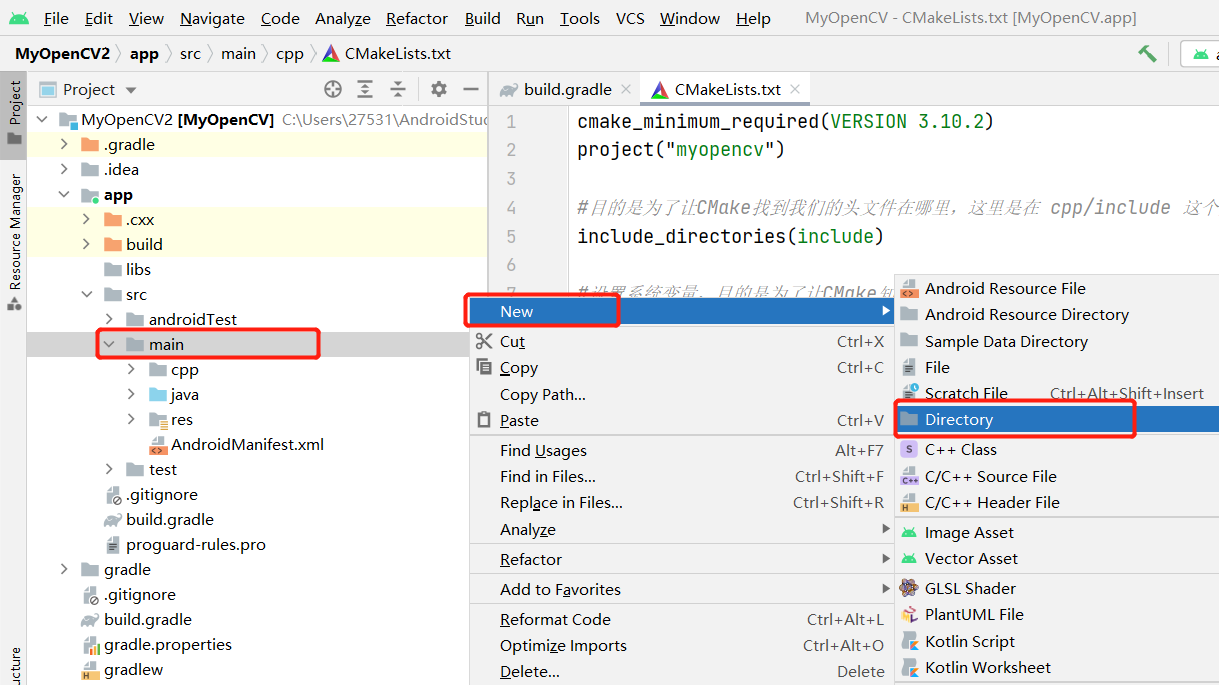
Task: Click the Make Project hammer icon
Action: coord(1147,54)
